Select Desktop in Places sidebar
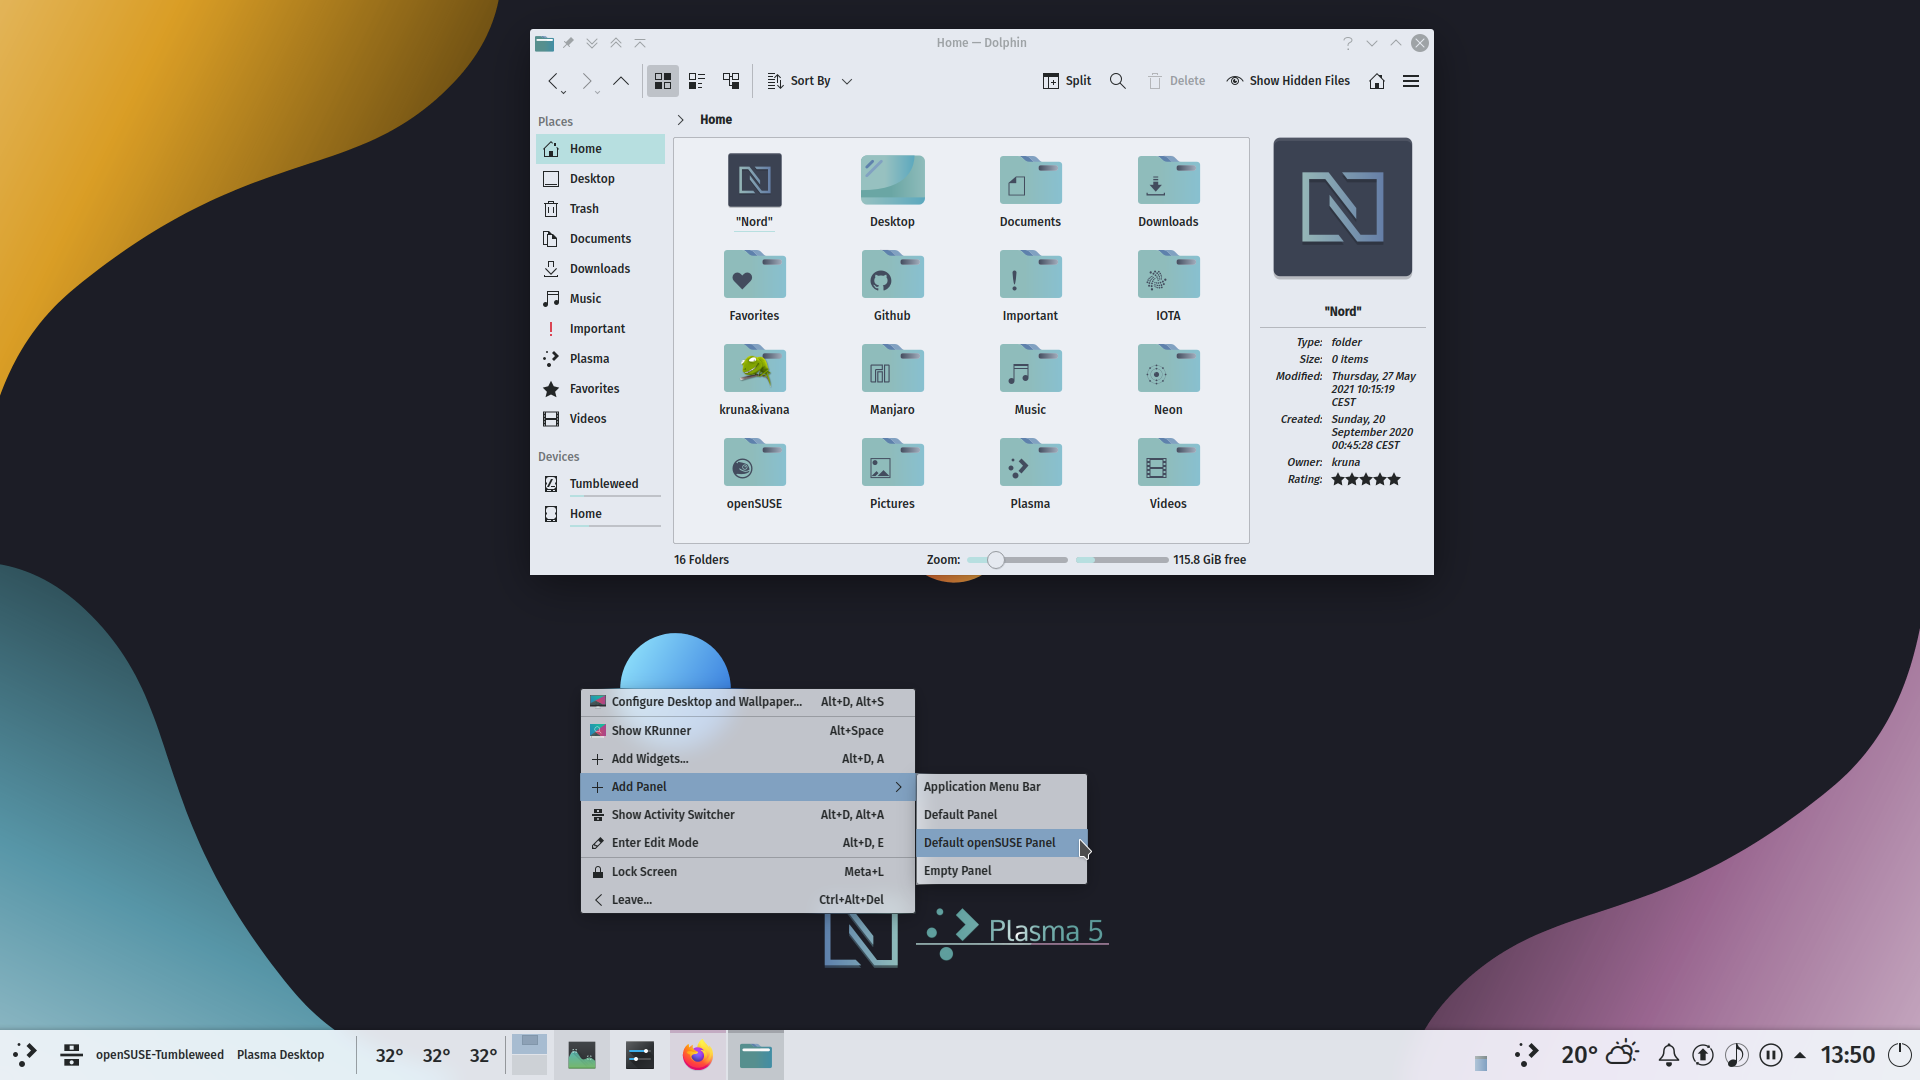 (x=600, y=179)
